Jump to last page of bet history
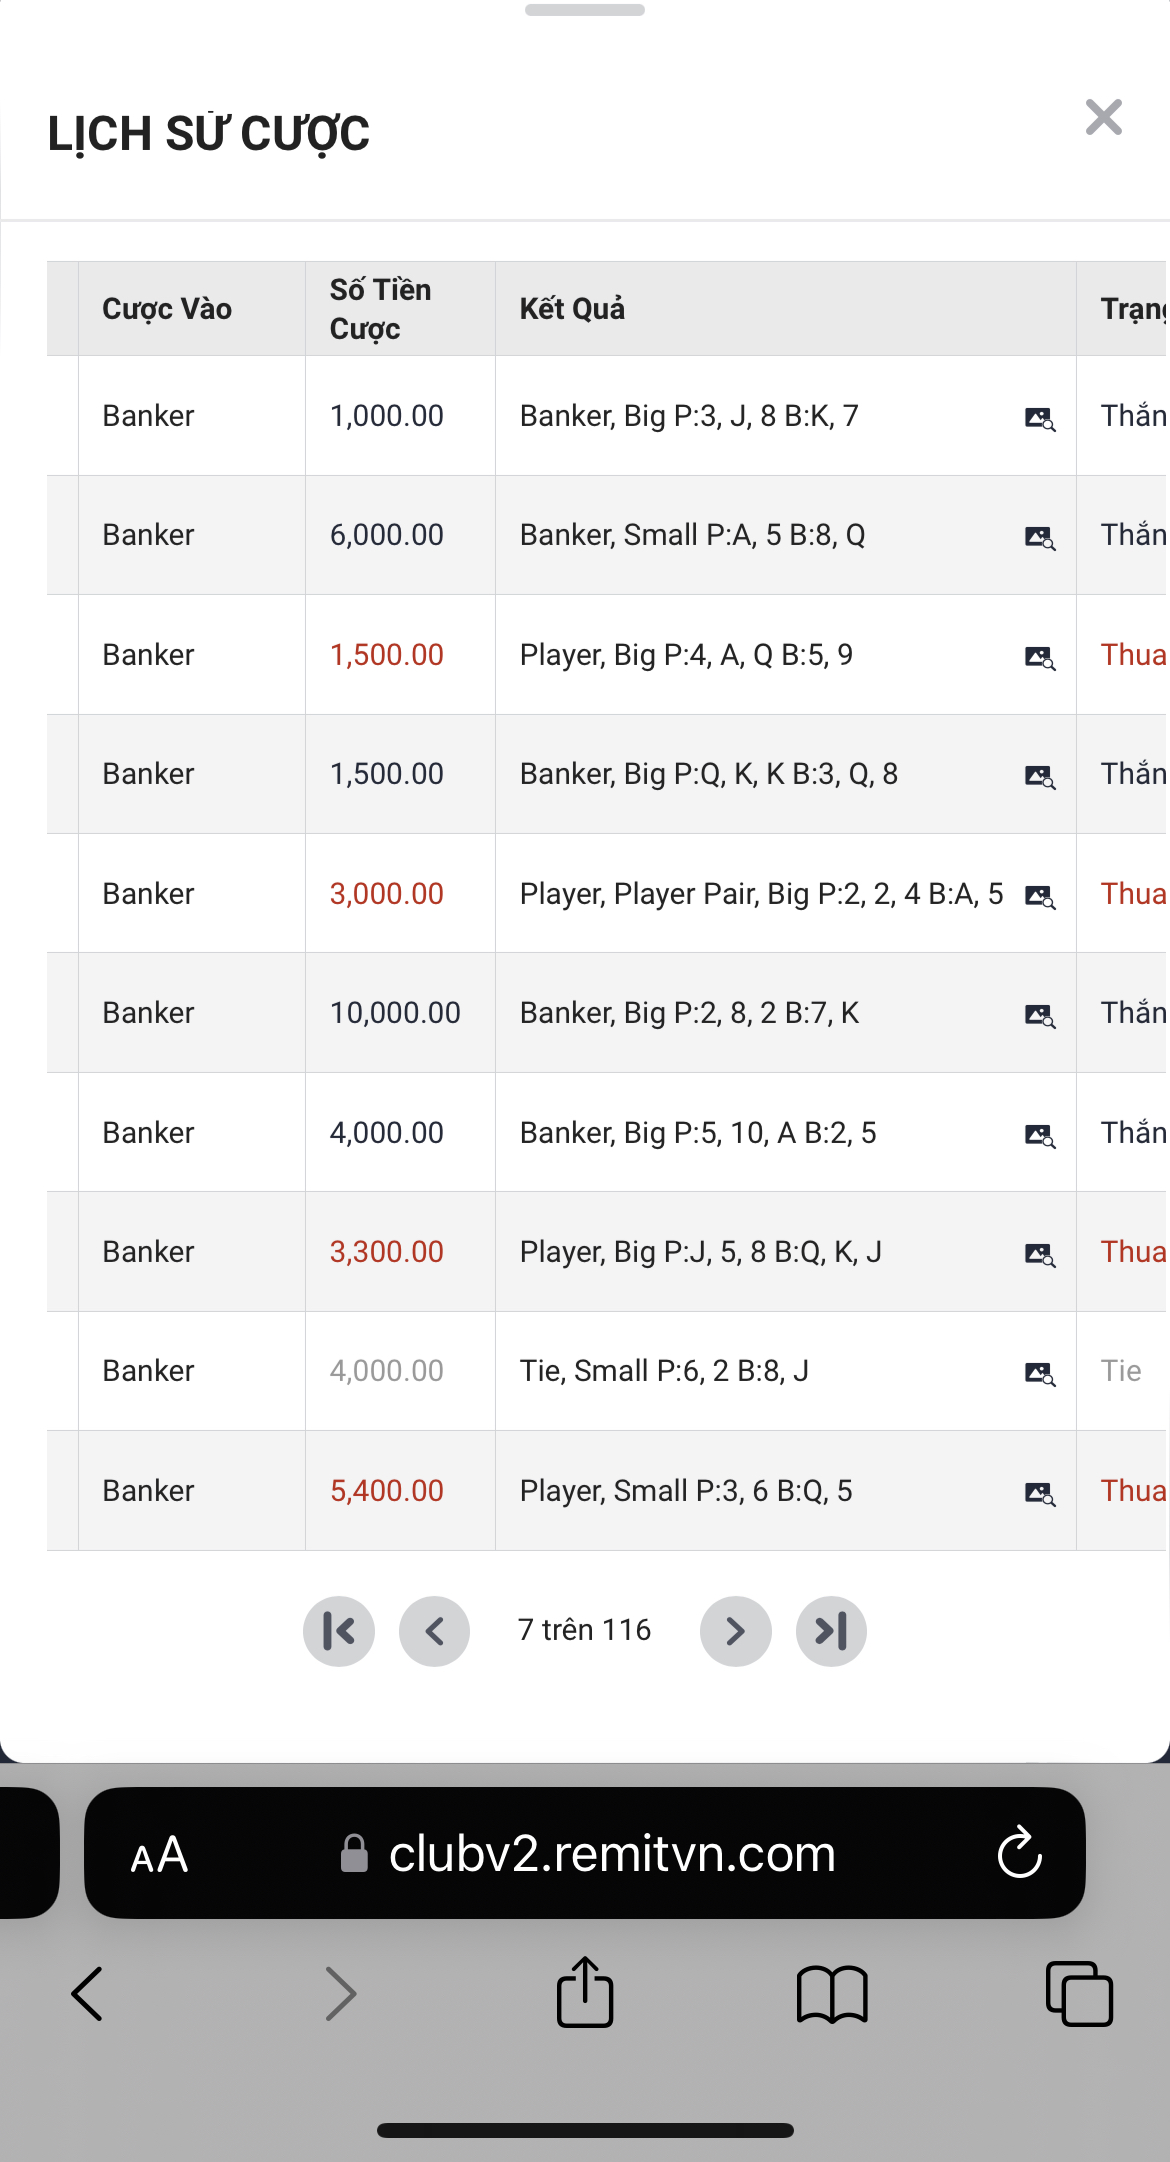This screenshot has height=2162, width=1170. click(x=831, y=1631)
